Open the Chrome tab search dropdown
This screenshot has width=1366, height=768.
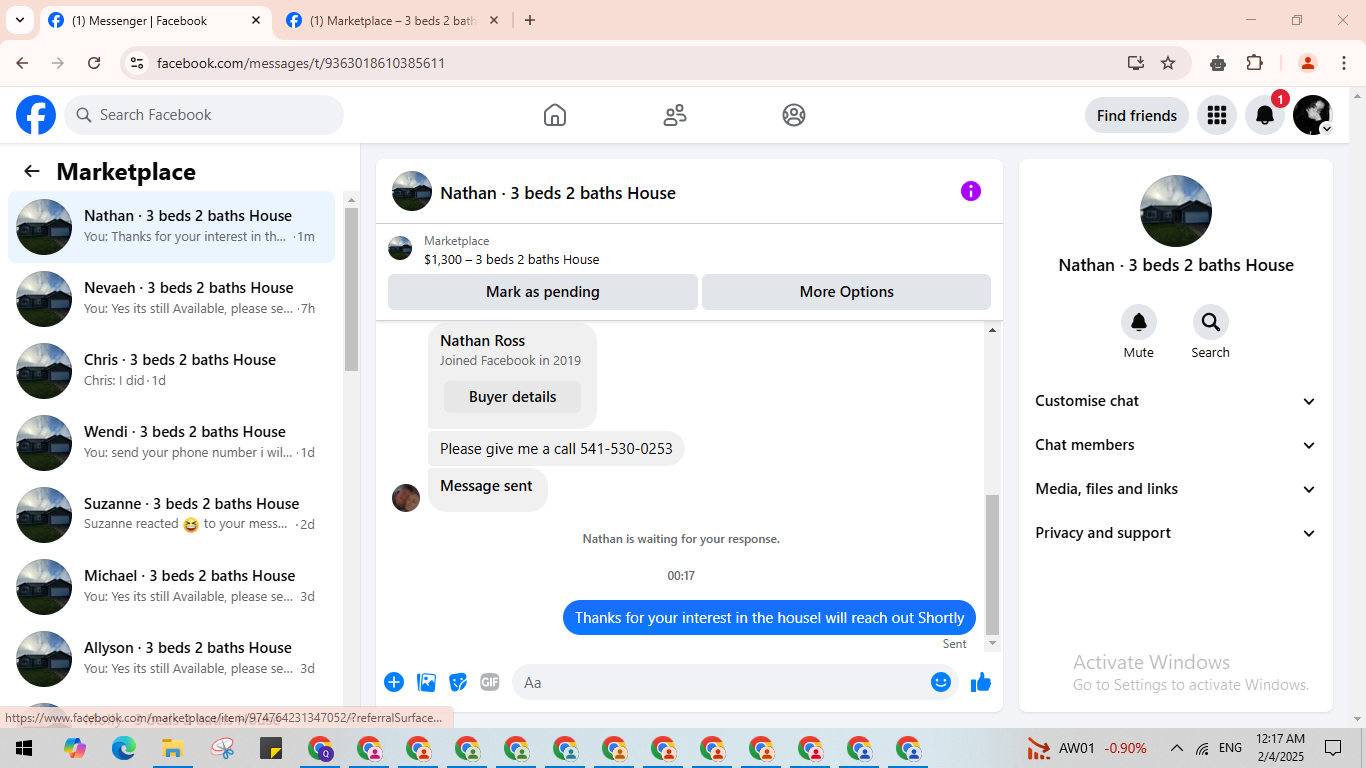[19, 20]
